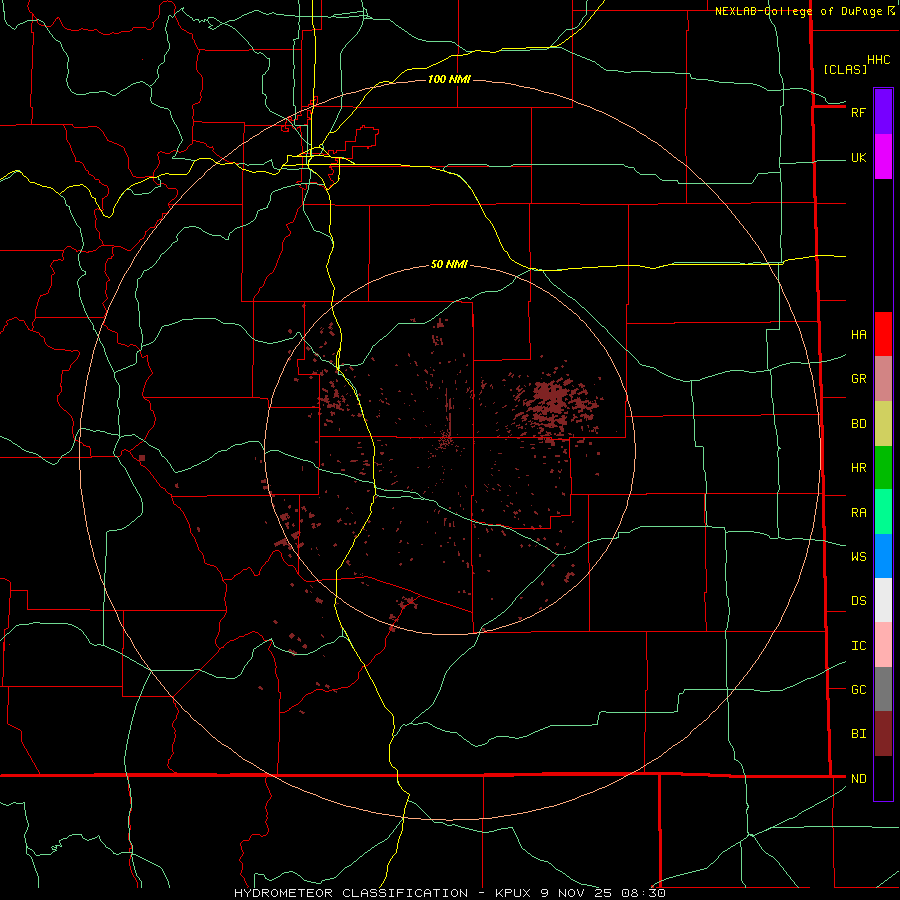The height and width of the screenshot is (900, 900).
Task: Select the light pink IC swatch
Action: [883, 645]
